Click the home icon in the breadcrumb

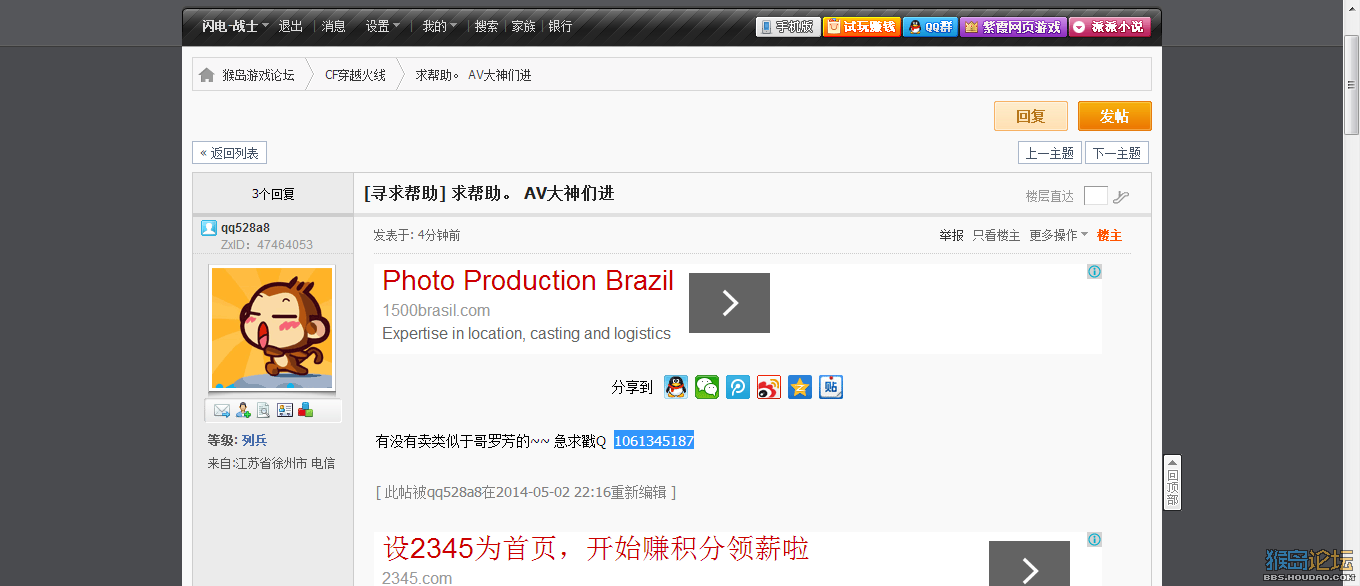(x=207, y=75)
